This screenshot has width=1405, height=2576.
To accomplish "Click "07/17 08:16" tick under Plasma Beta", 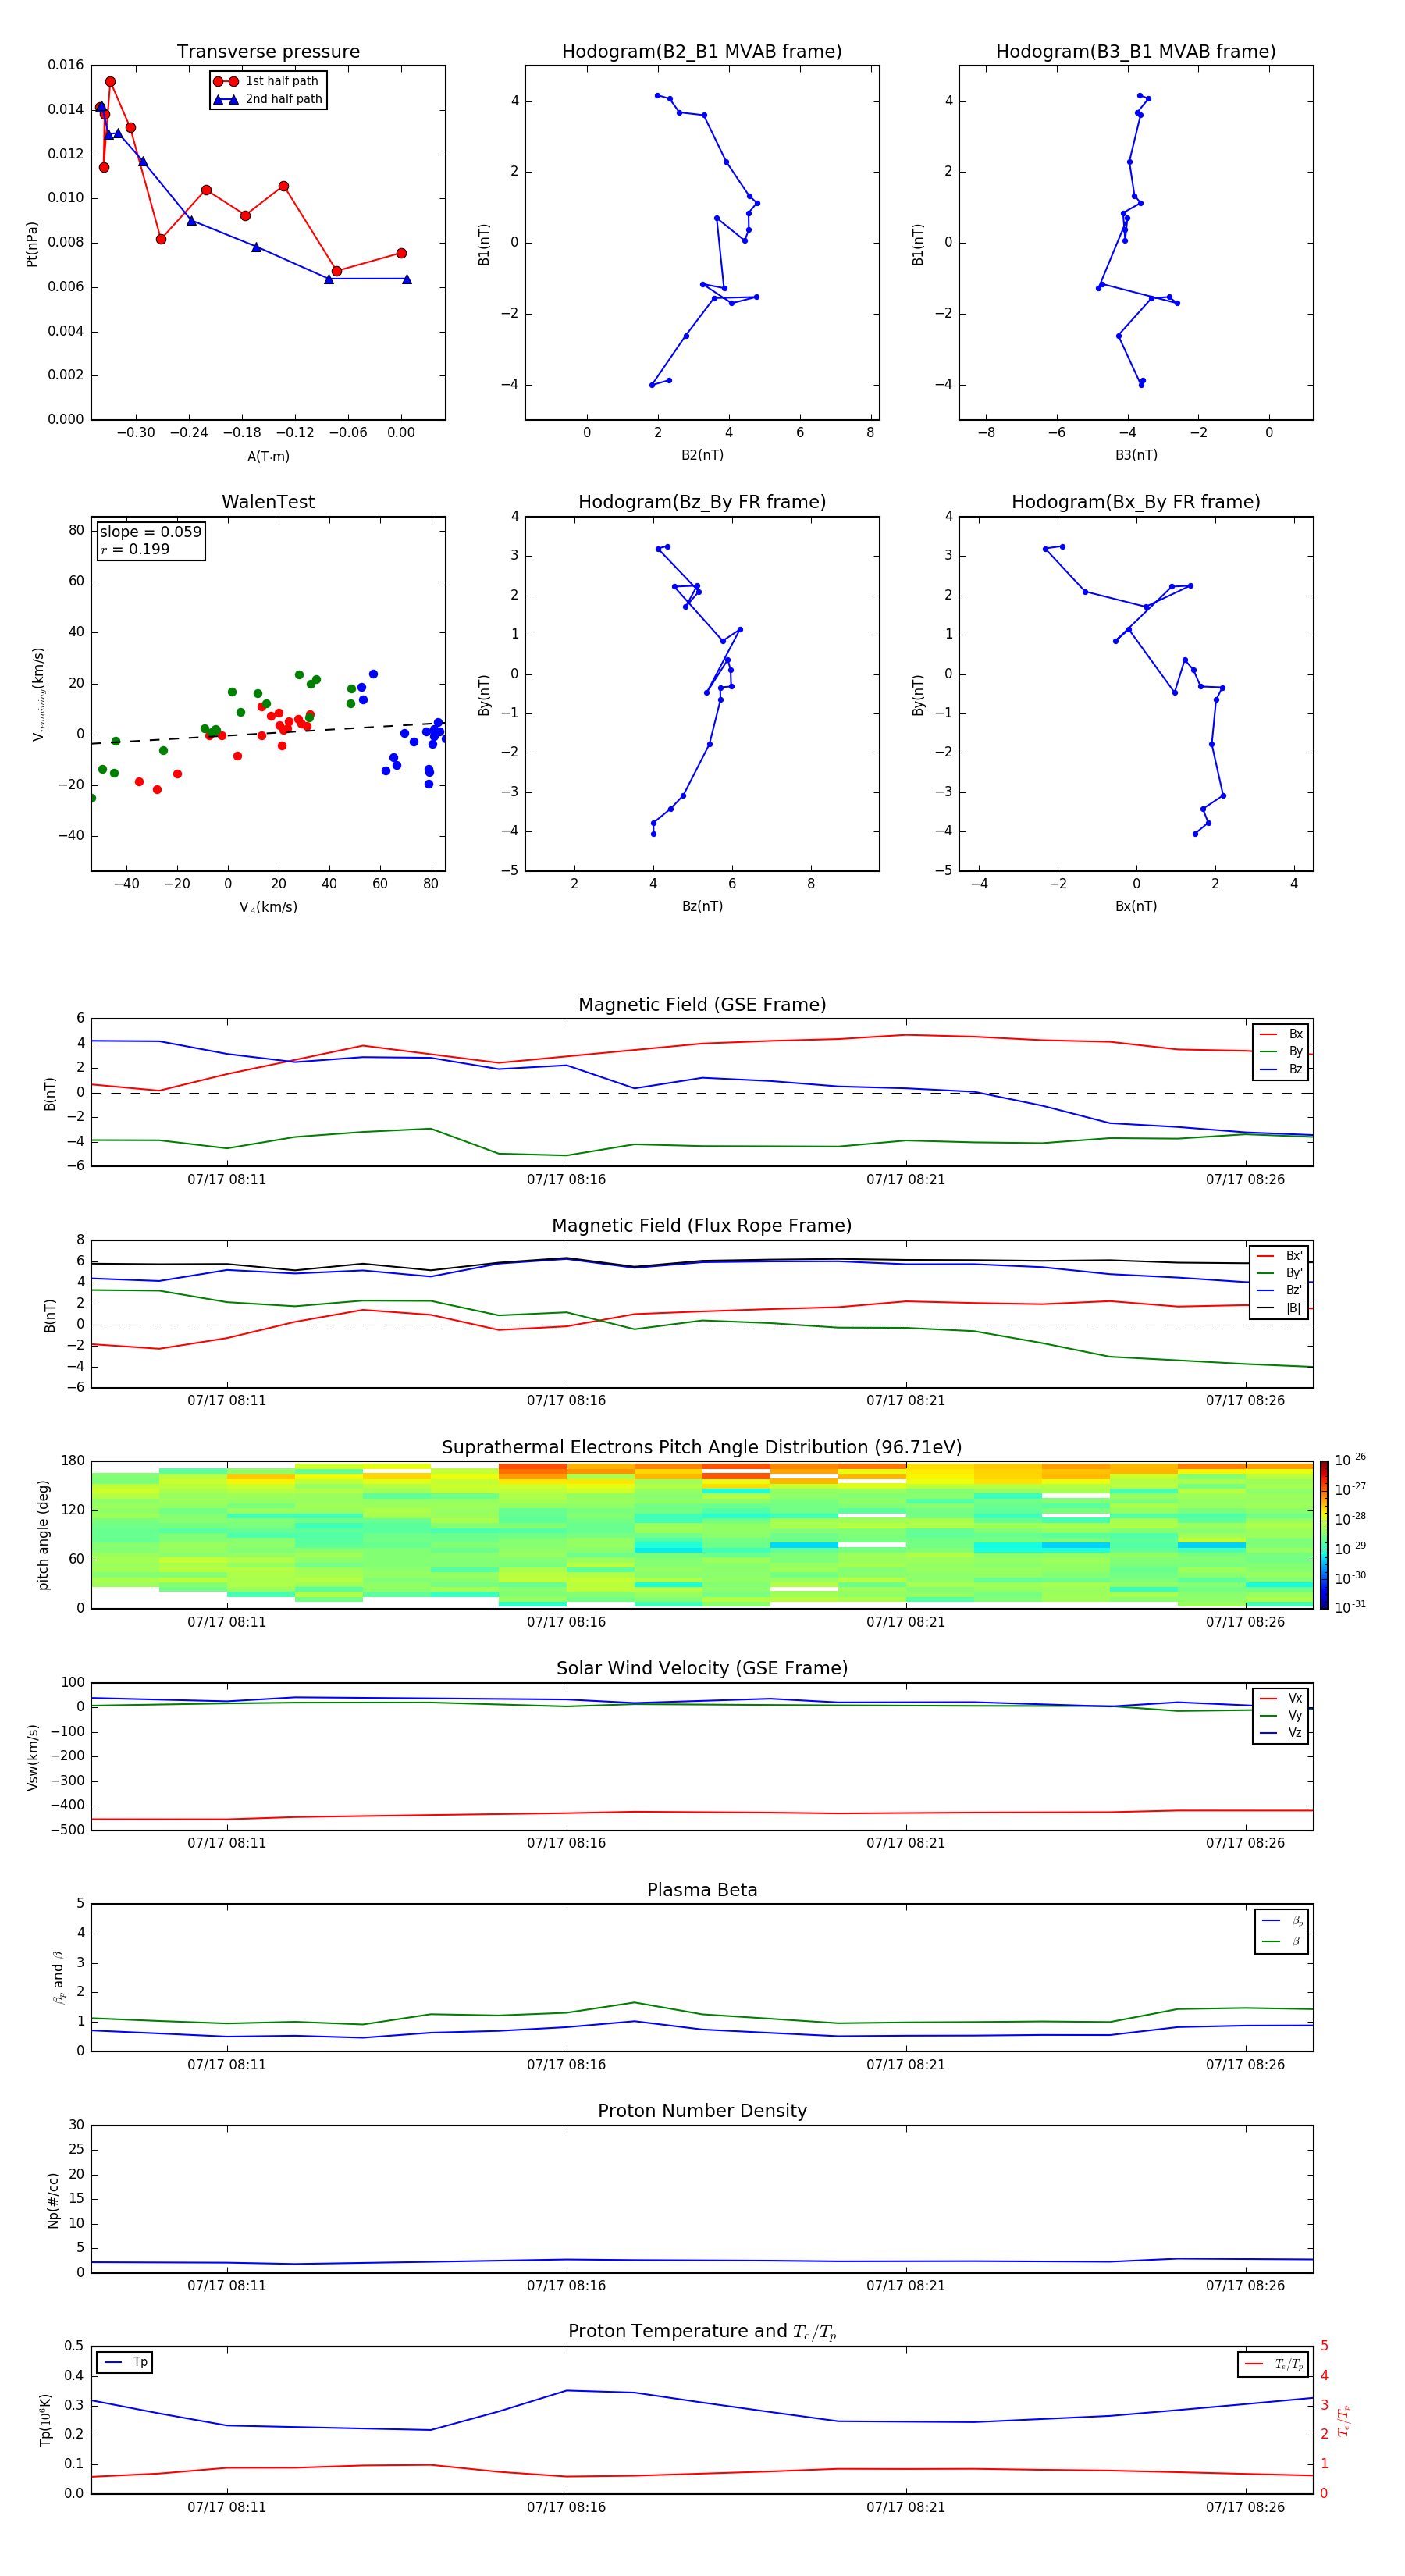I will point(566,2065).
